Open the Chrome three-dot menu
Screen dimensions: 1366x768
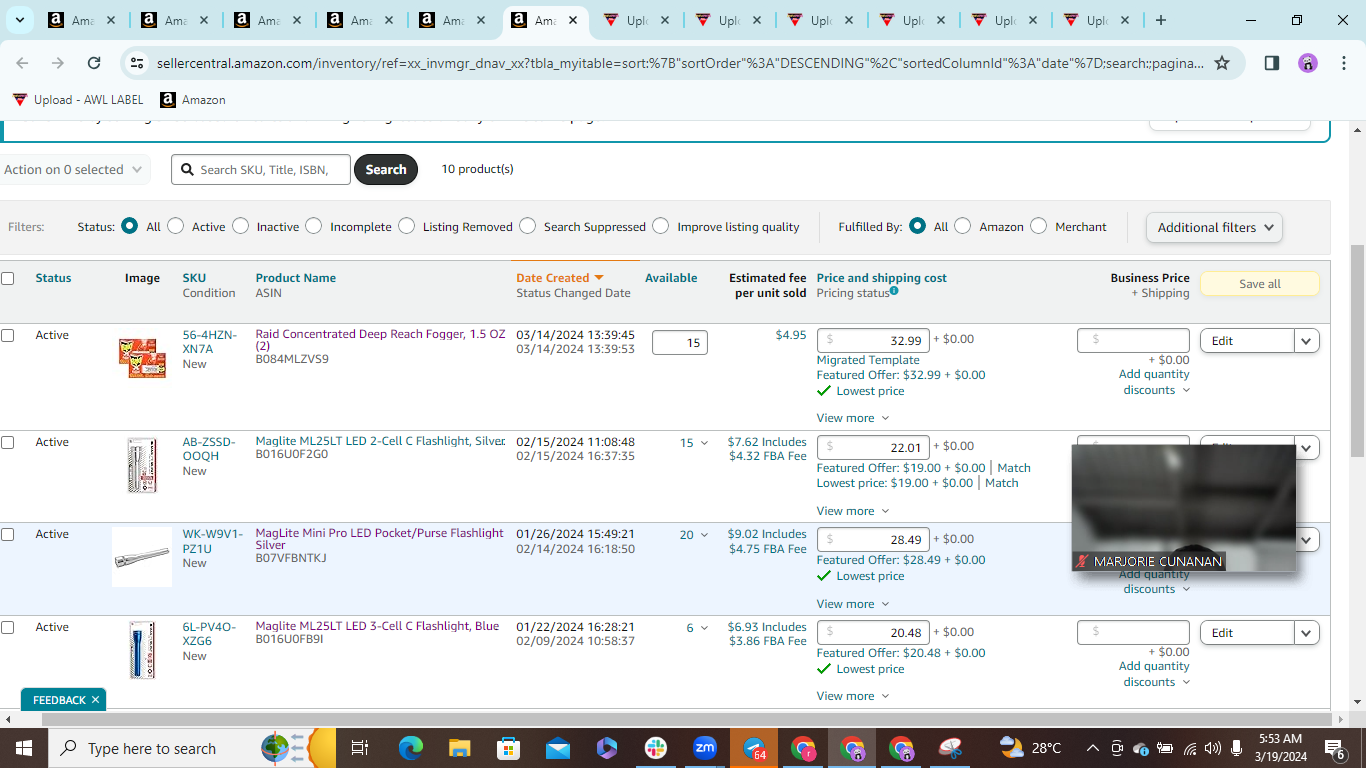point(1343,63)
